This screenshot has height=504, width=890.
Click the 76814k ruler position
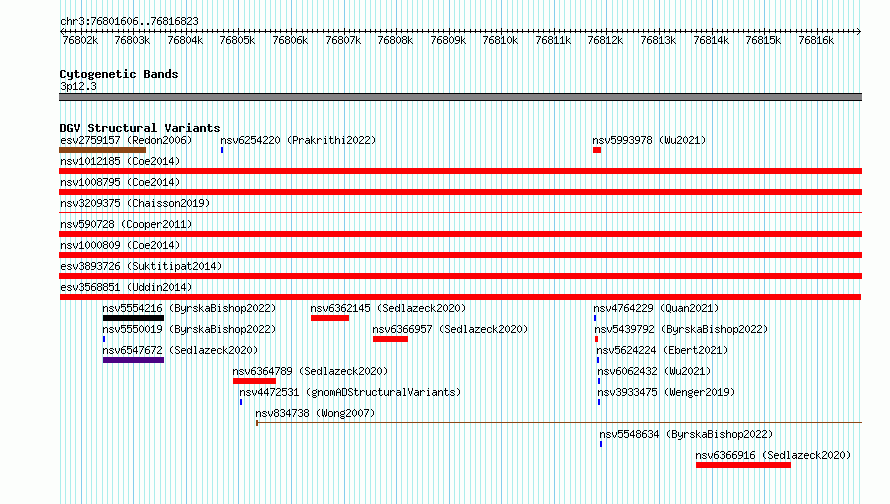[711, 40]
